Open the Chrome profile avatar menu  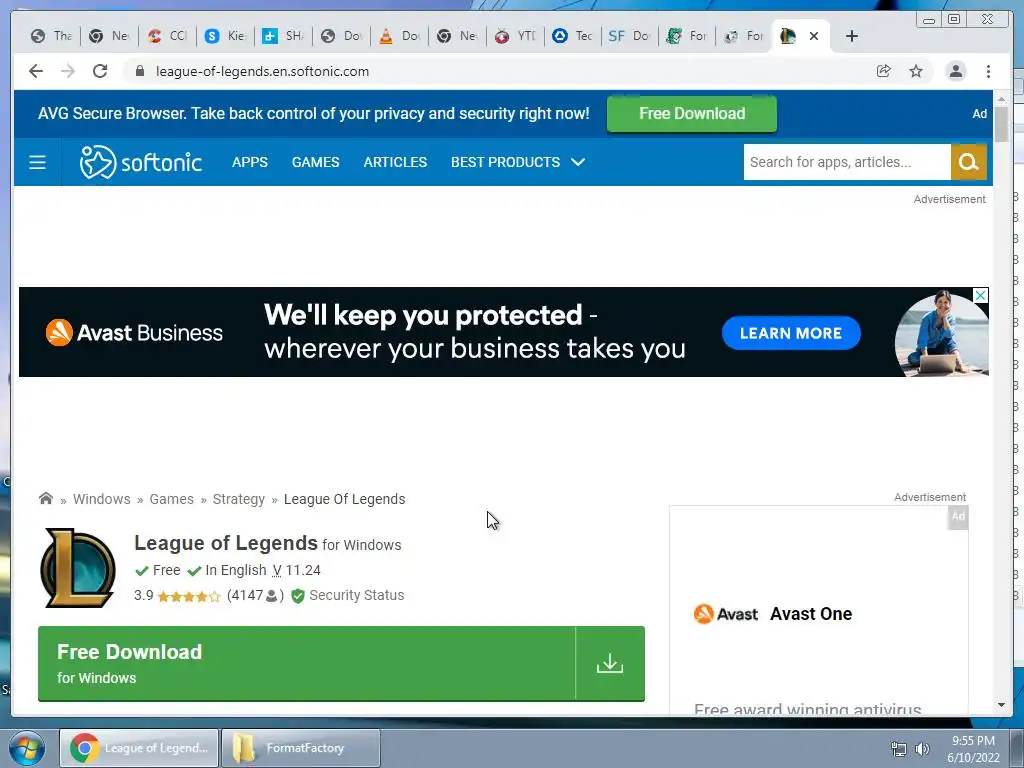(x=956, y=71)
